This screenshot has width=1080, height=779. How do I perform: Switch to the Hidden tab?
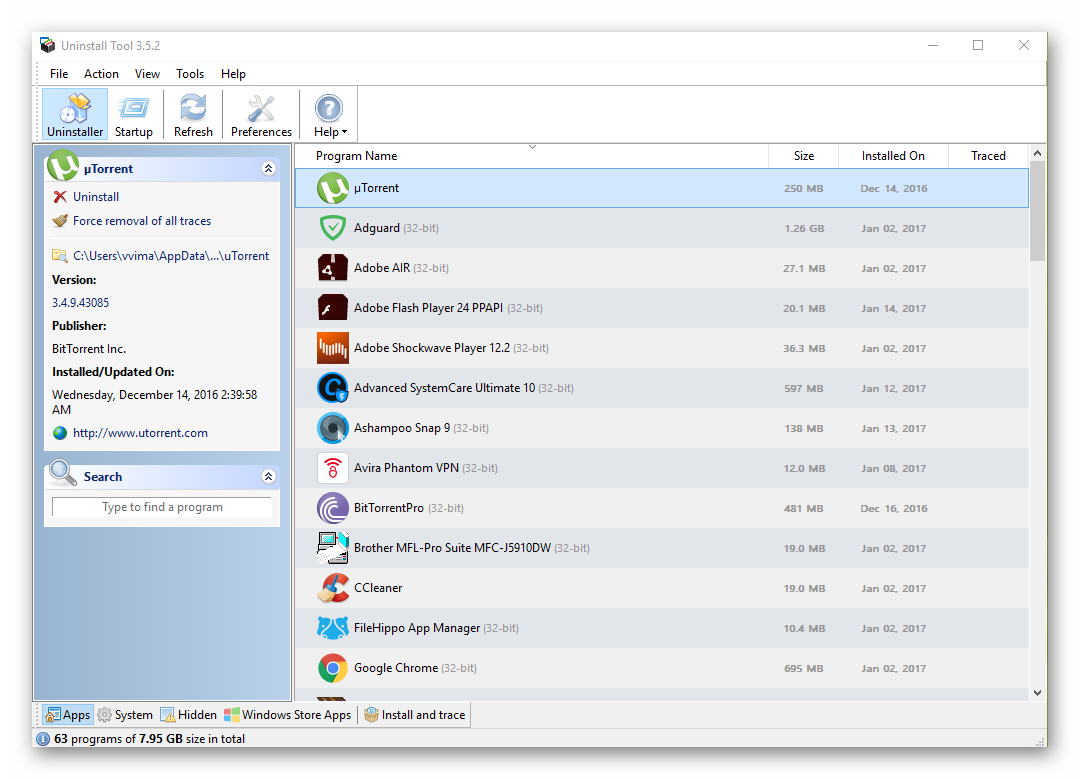coord(188,715)
